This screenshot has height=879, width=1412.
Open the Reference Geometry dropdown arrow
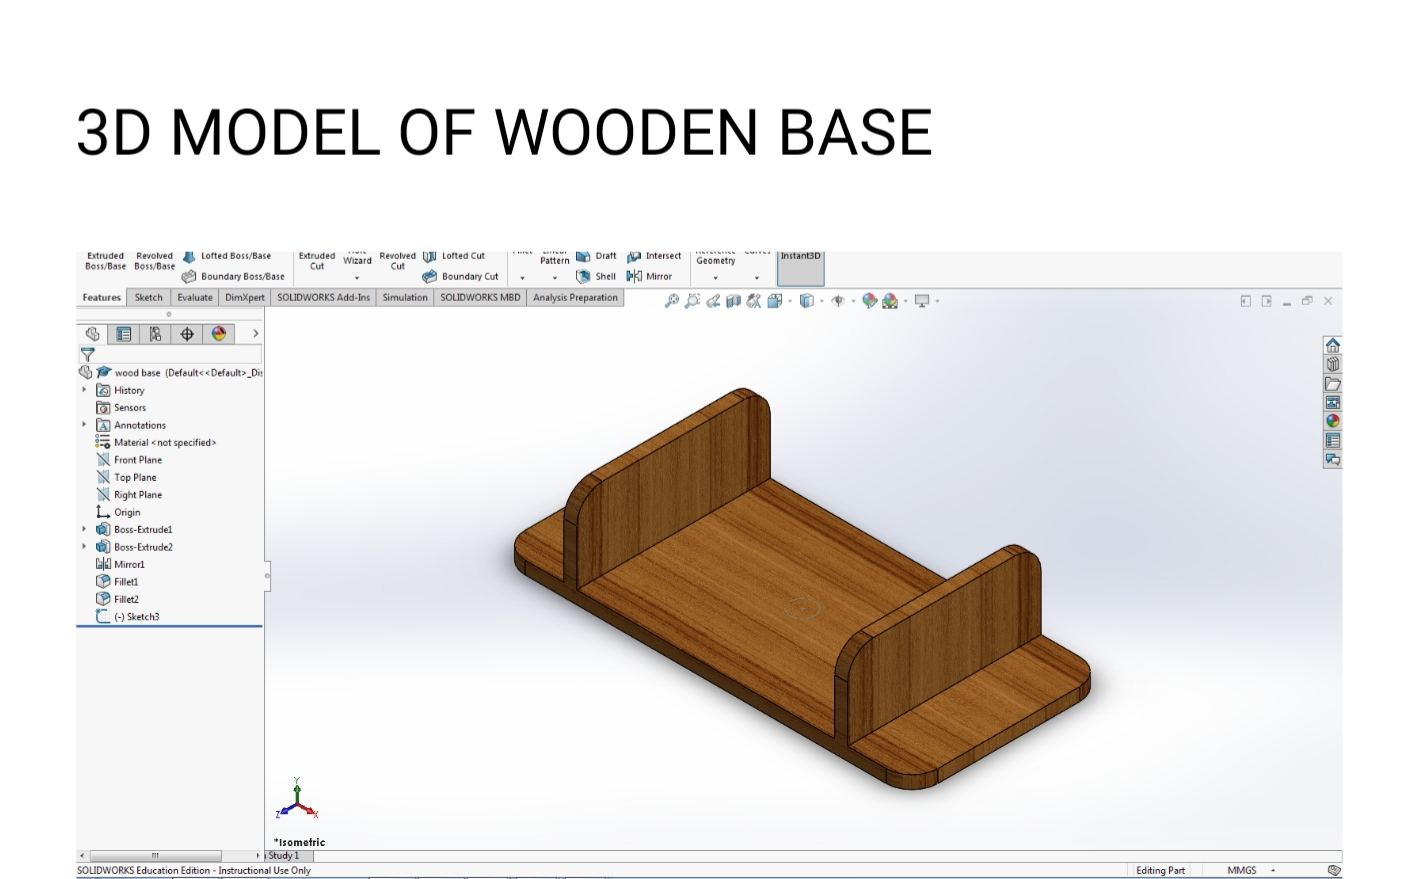coord(715,278)
